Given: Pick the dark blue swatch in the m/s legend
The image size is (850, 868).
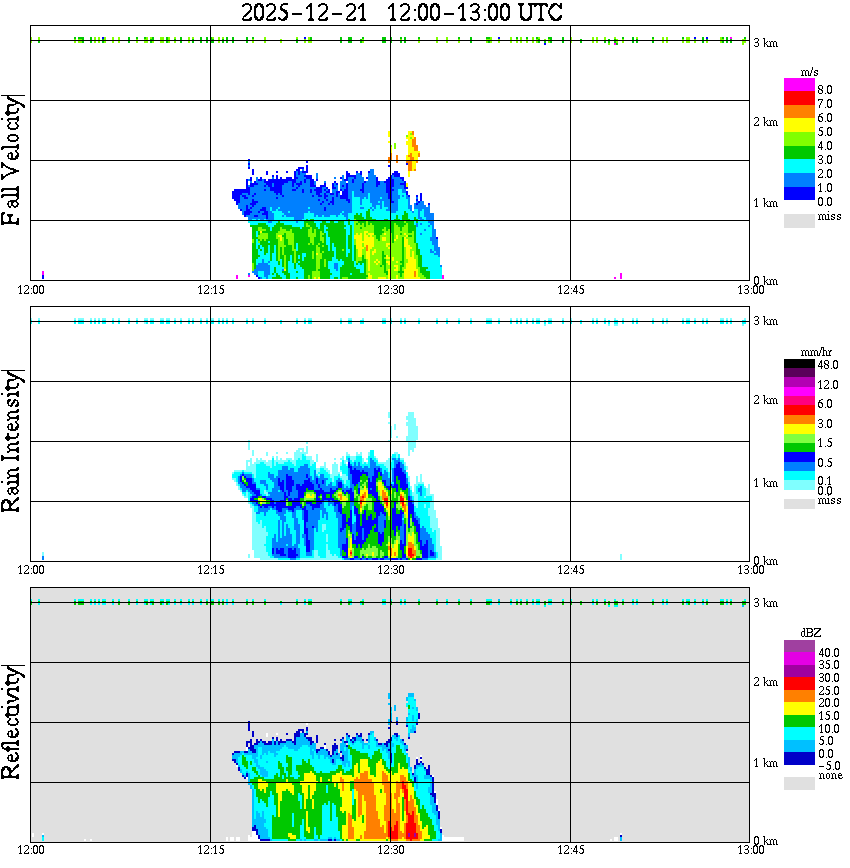Looking at the screenshot, I should pyautogui.click(x=799, y=194).
